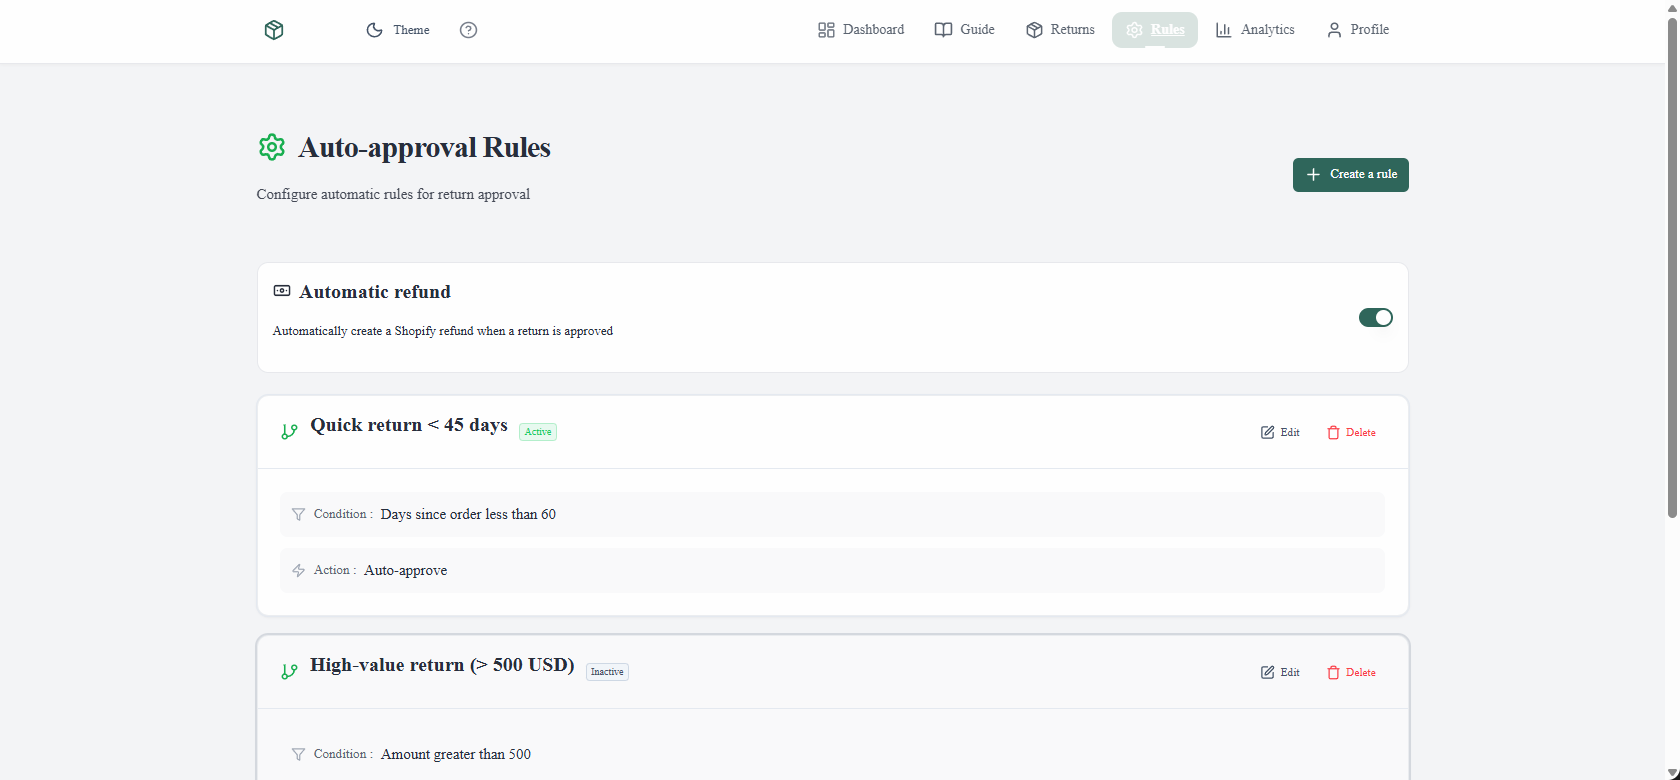1680x780 pixels.
Task: Toggle dark mode with the Theme button
Action: (398, 30)
